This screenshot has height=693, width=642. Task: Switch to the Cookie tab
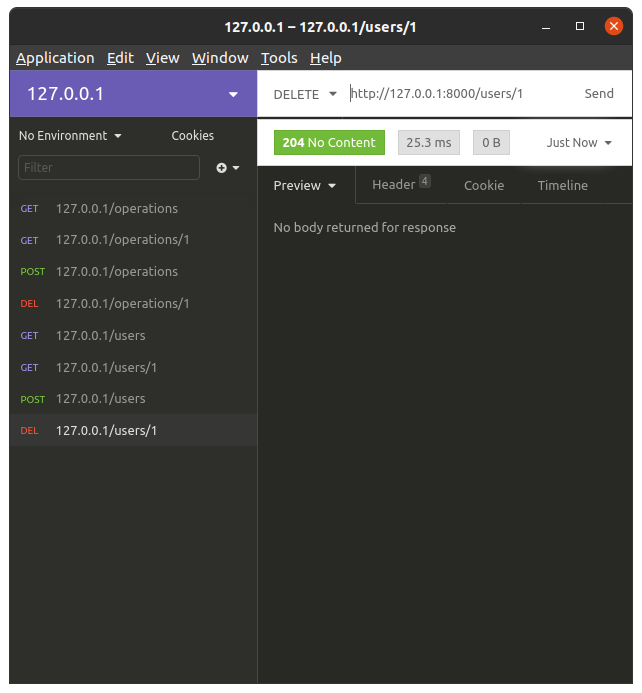(x=484, y=186)
